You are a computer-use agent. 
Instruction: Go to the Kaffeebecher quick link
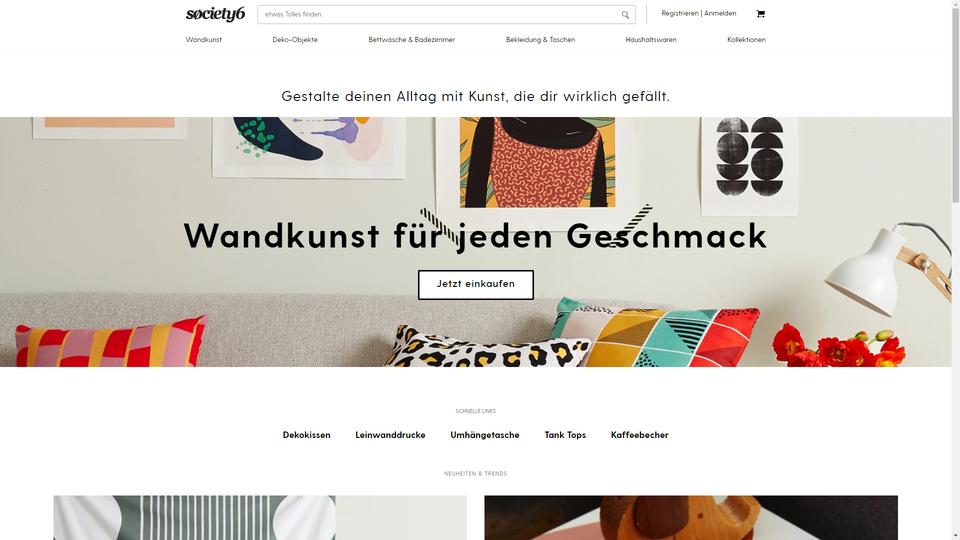pyautogui.click(x=640, y=435)
